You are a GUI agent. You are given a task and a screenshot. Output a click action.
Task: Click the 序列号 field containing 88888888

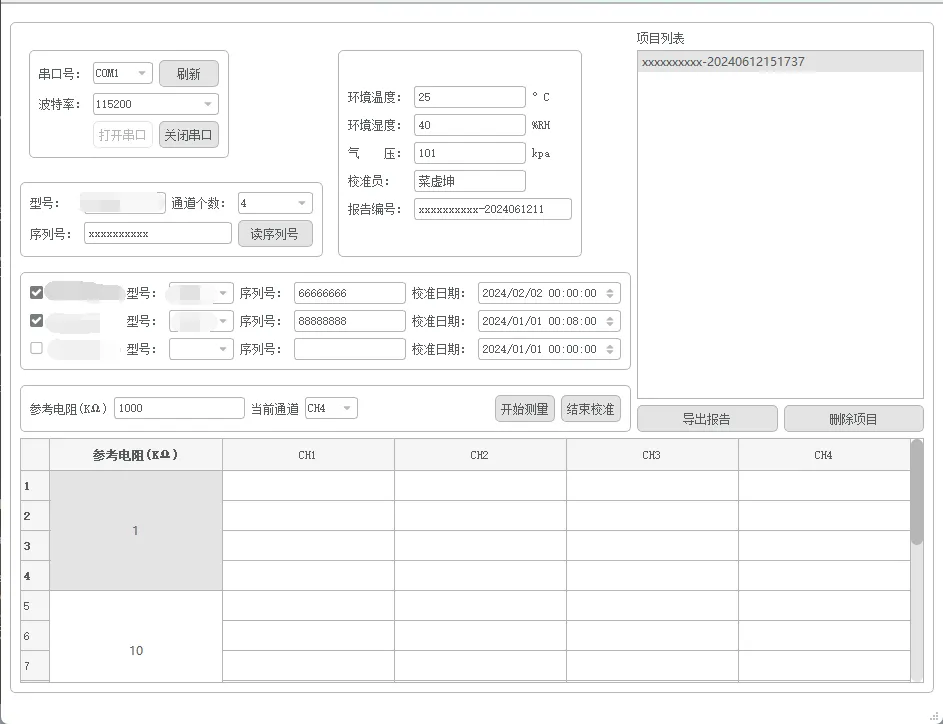tap(349, 321)
